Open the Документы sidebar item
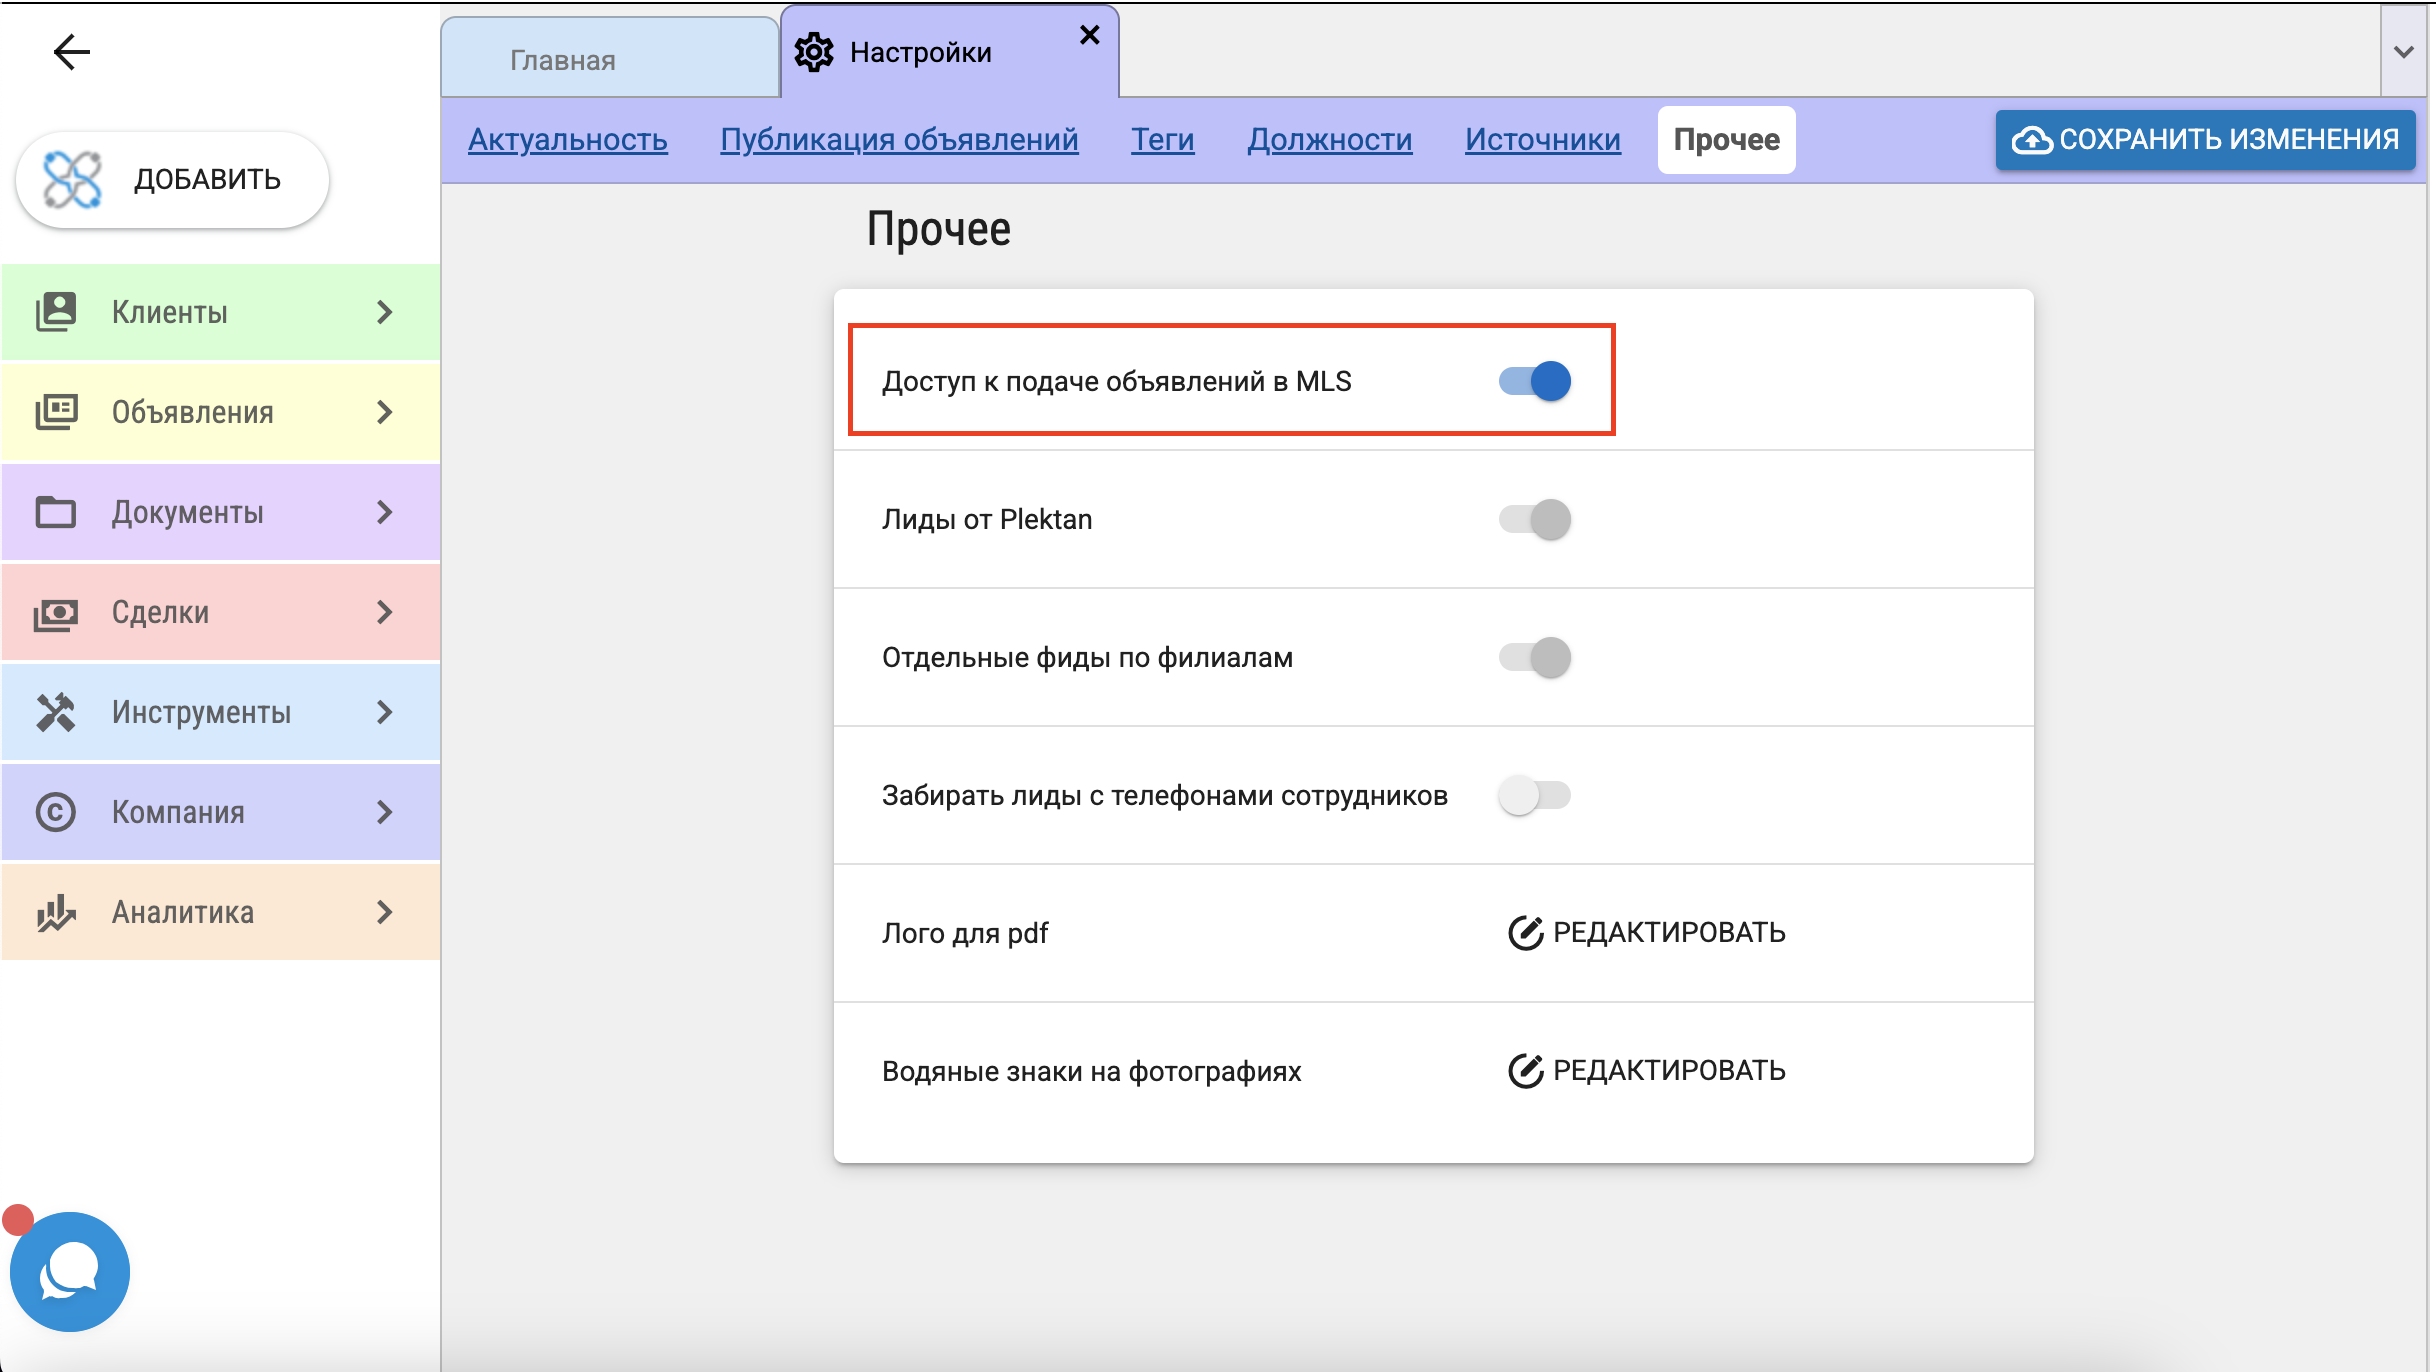 click(220, 512)
